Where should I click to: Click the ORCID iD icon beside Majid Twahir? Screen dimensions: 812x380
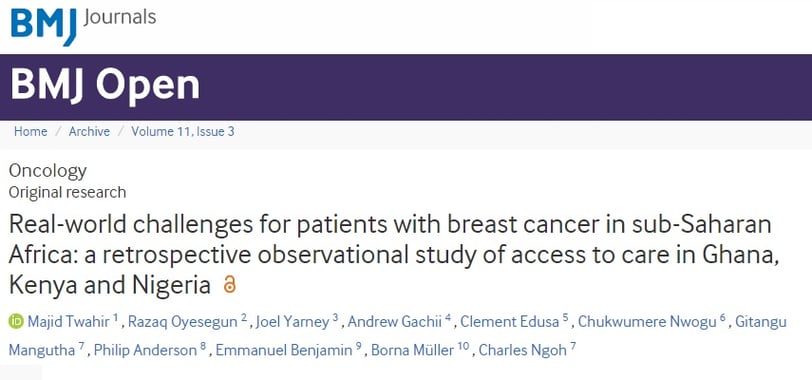(x=16, y=321)
